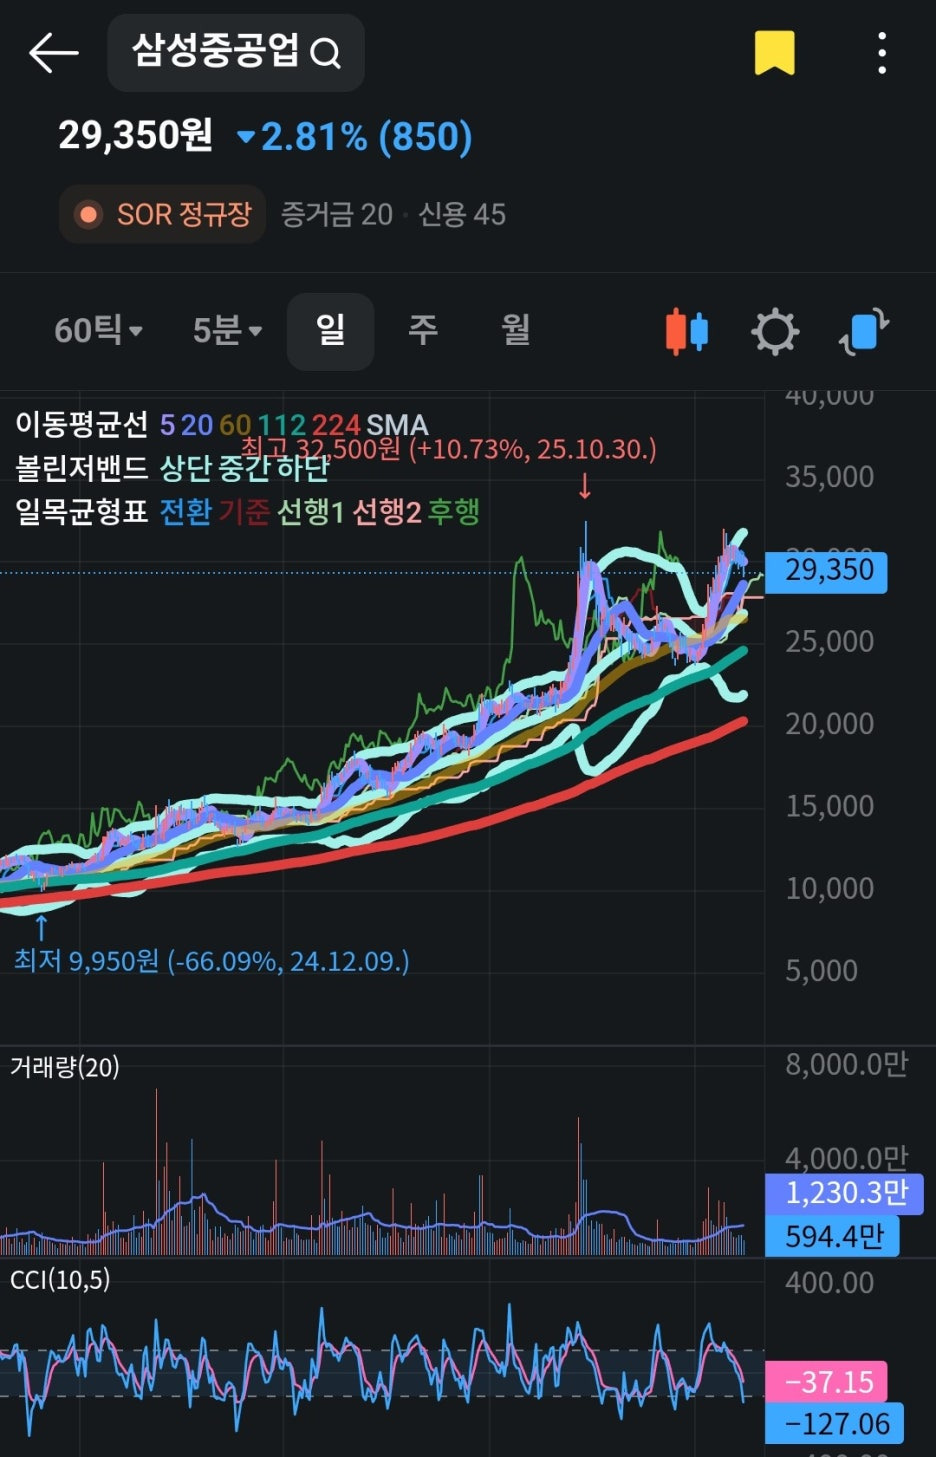Tap the 볼린저밴드 indicator label

coord(82,467)
